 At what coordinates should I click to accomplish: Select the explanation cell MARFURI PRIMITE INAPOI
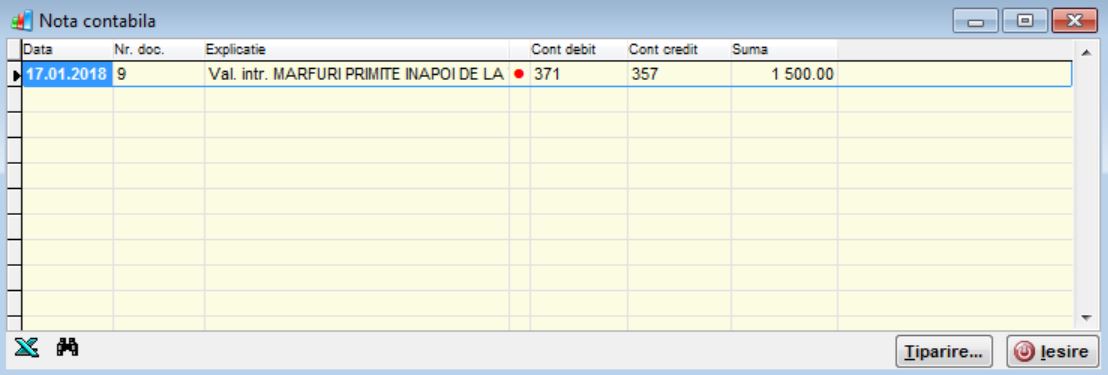click(357, 74)
